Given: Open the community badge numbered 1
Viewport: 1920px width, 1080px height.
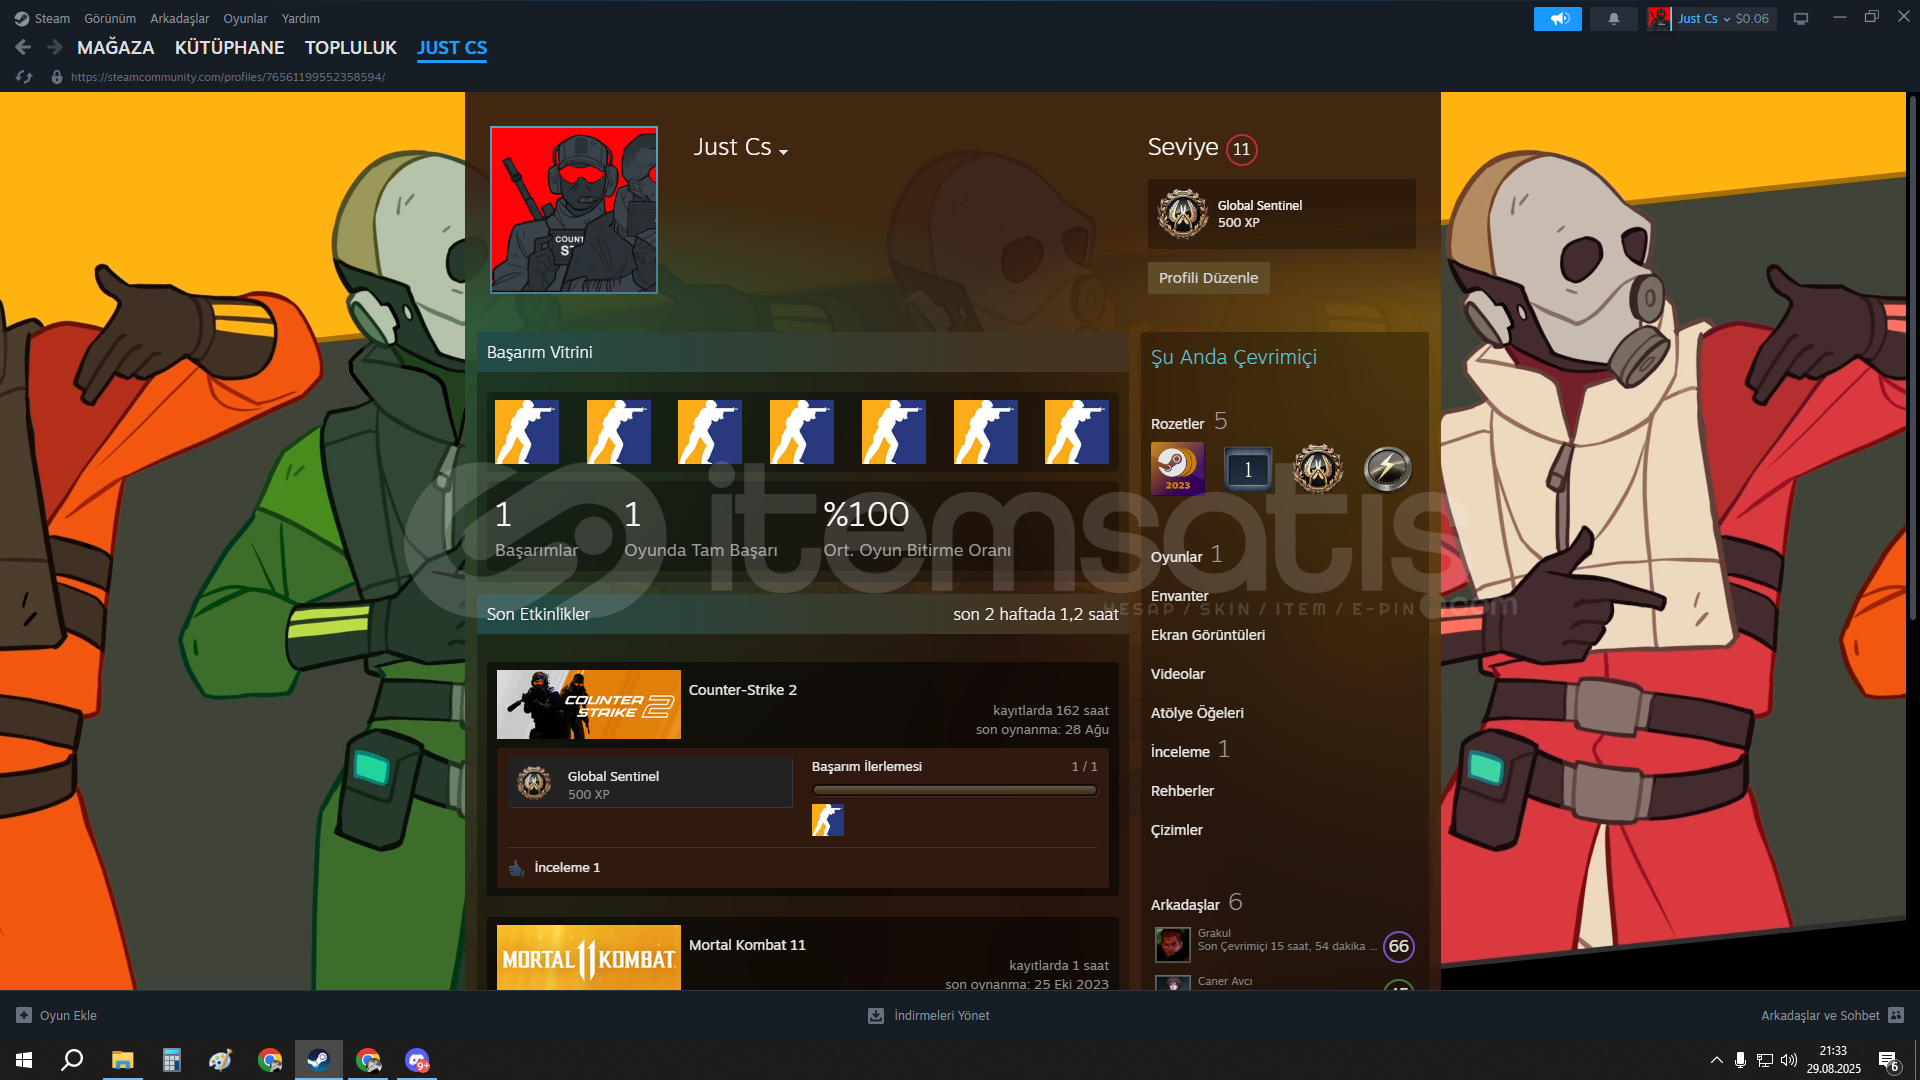Looking at the screenshot, I should click(1248, 469).
